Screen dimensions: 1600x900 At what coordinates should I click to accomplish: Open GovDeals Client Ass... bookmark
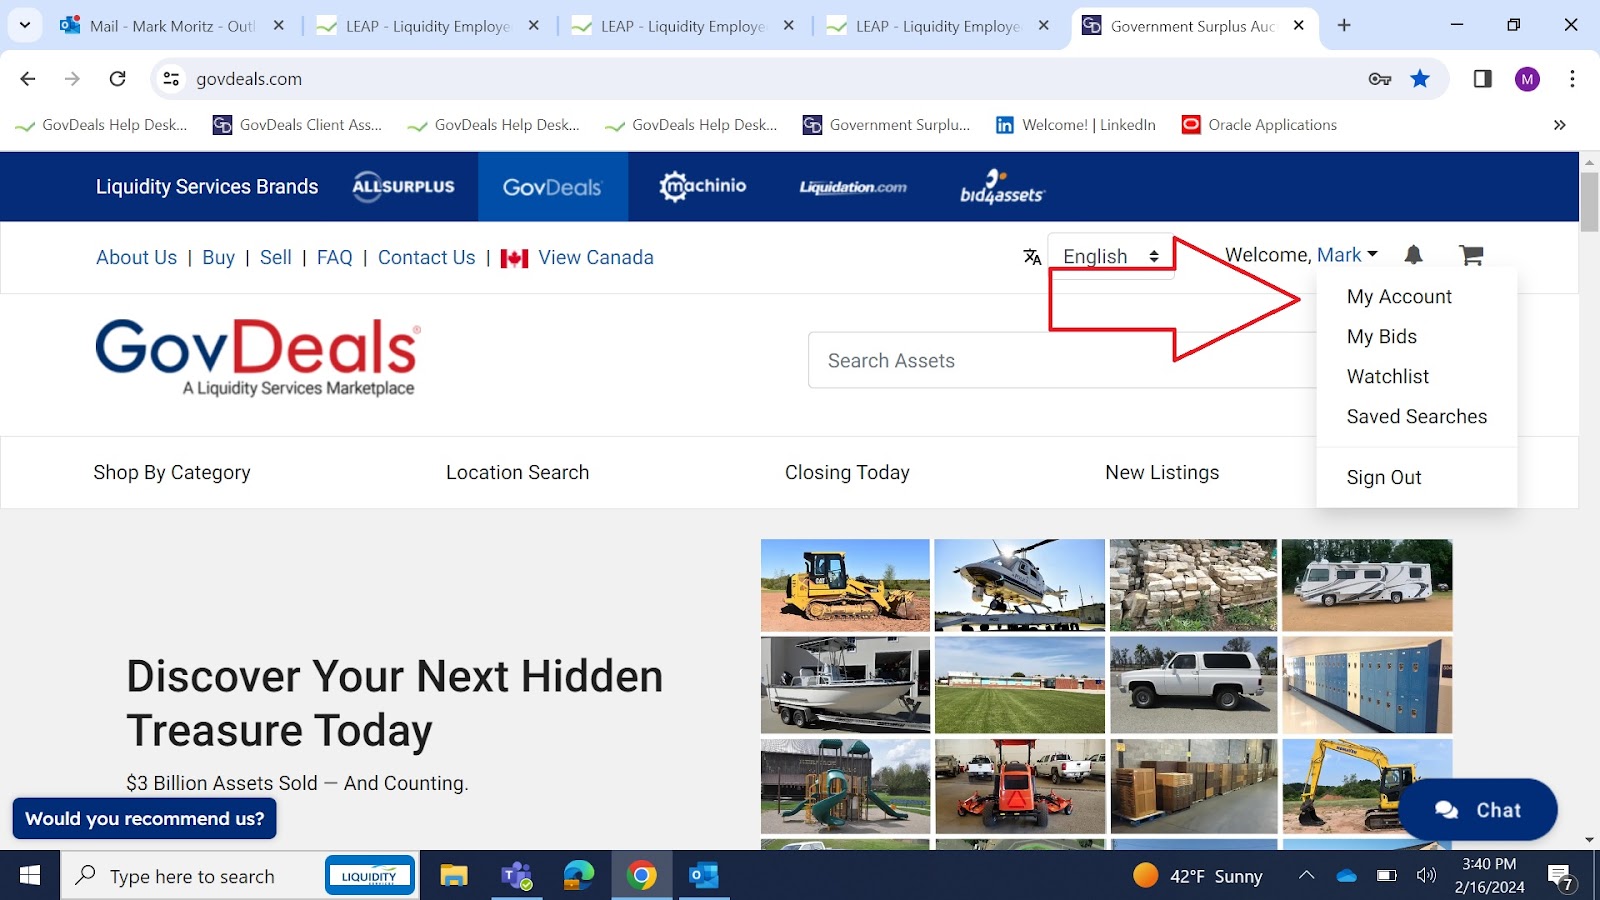click(297, 125)
